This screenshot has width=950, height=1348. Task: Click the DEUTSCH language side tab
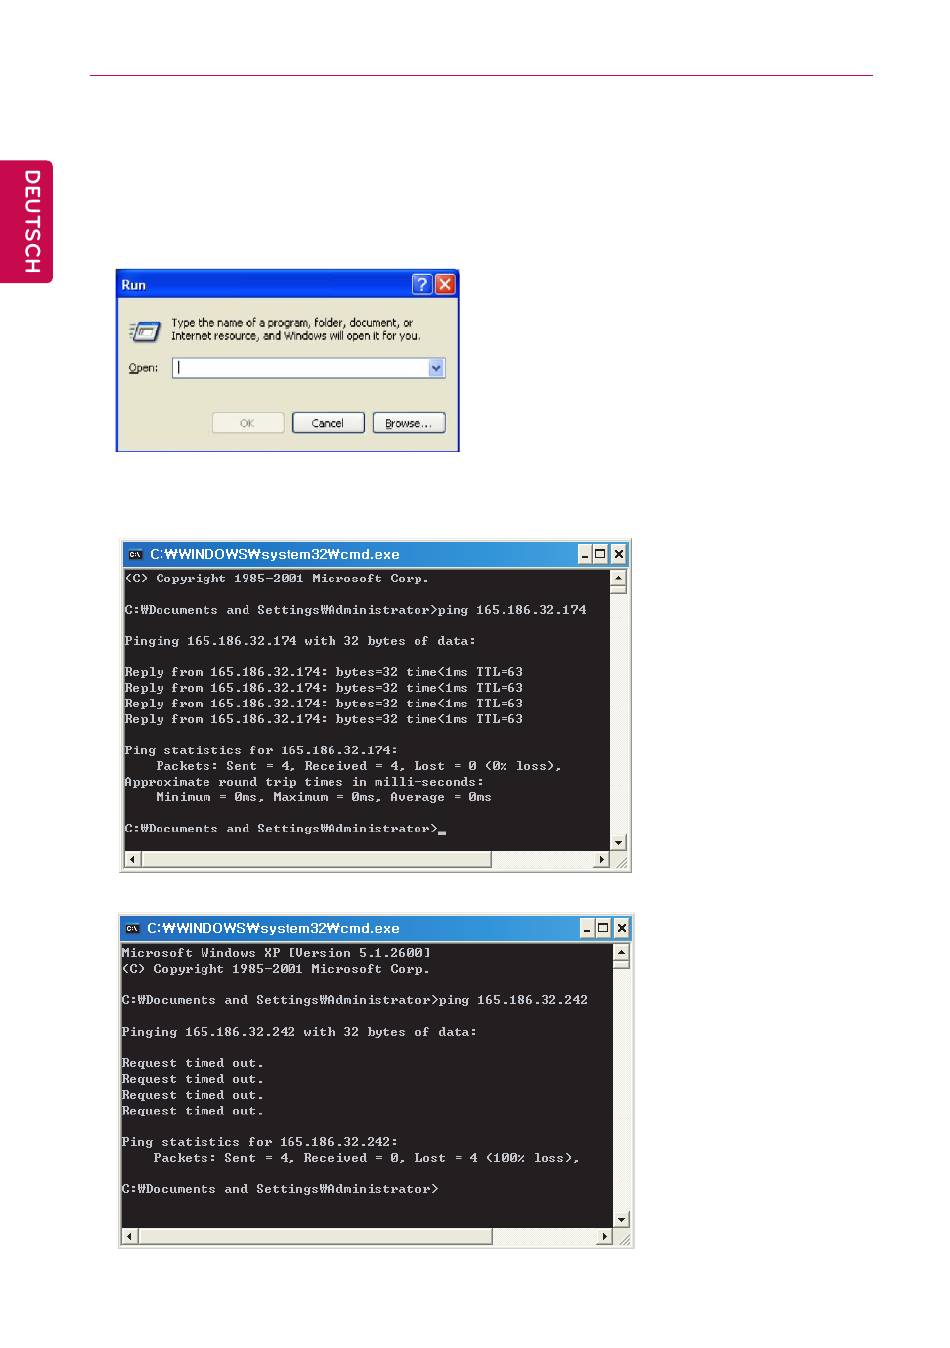click(x=28, y=221)
